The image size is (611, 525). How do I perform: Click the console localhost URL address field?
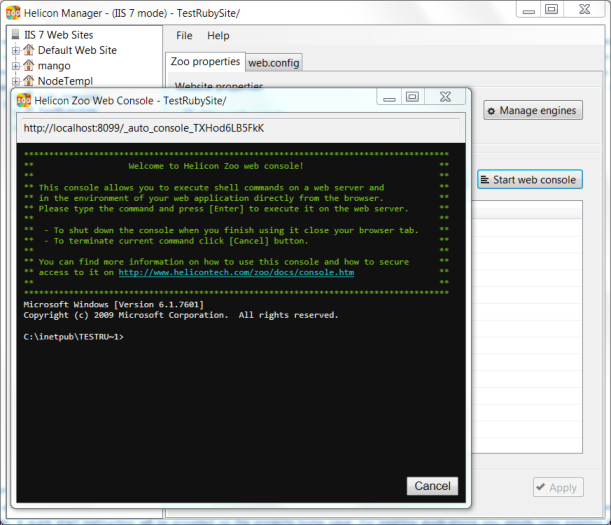240,128
